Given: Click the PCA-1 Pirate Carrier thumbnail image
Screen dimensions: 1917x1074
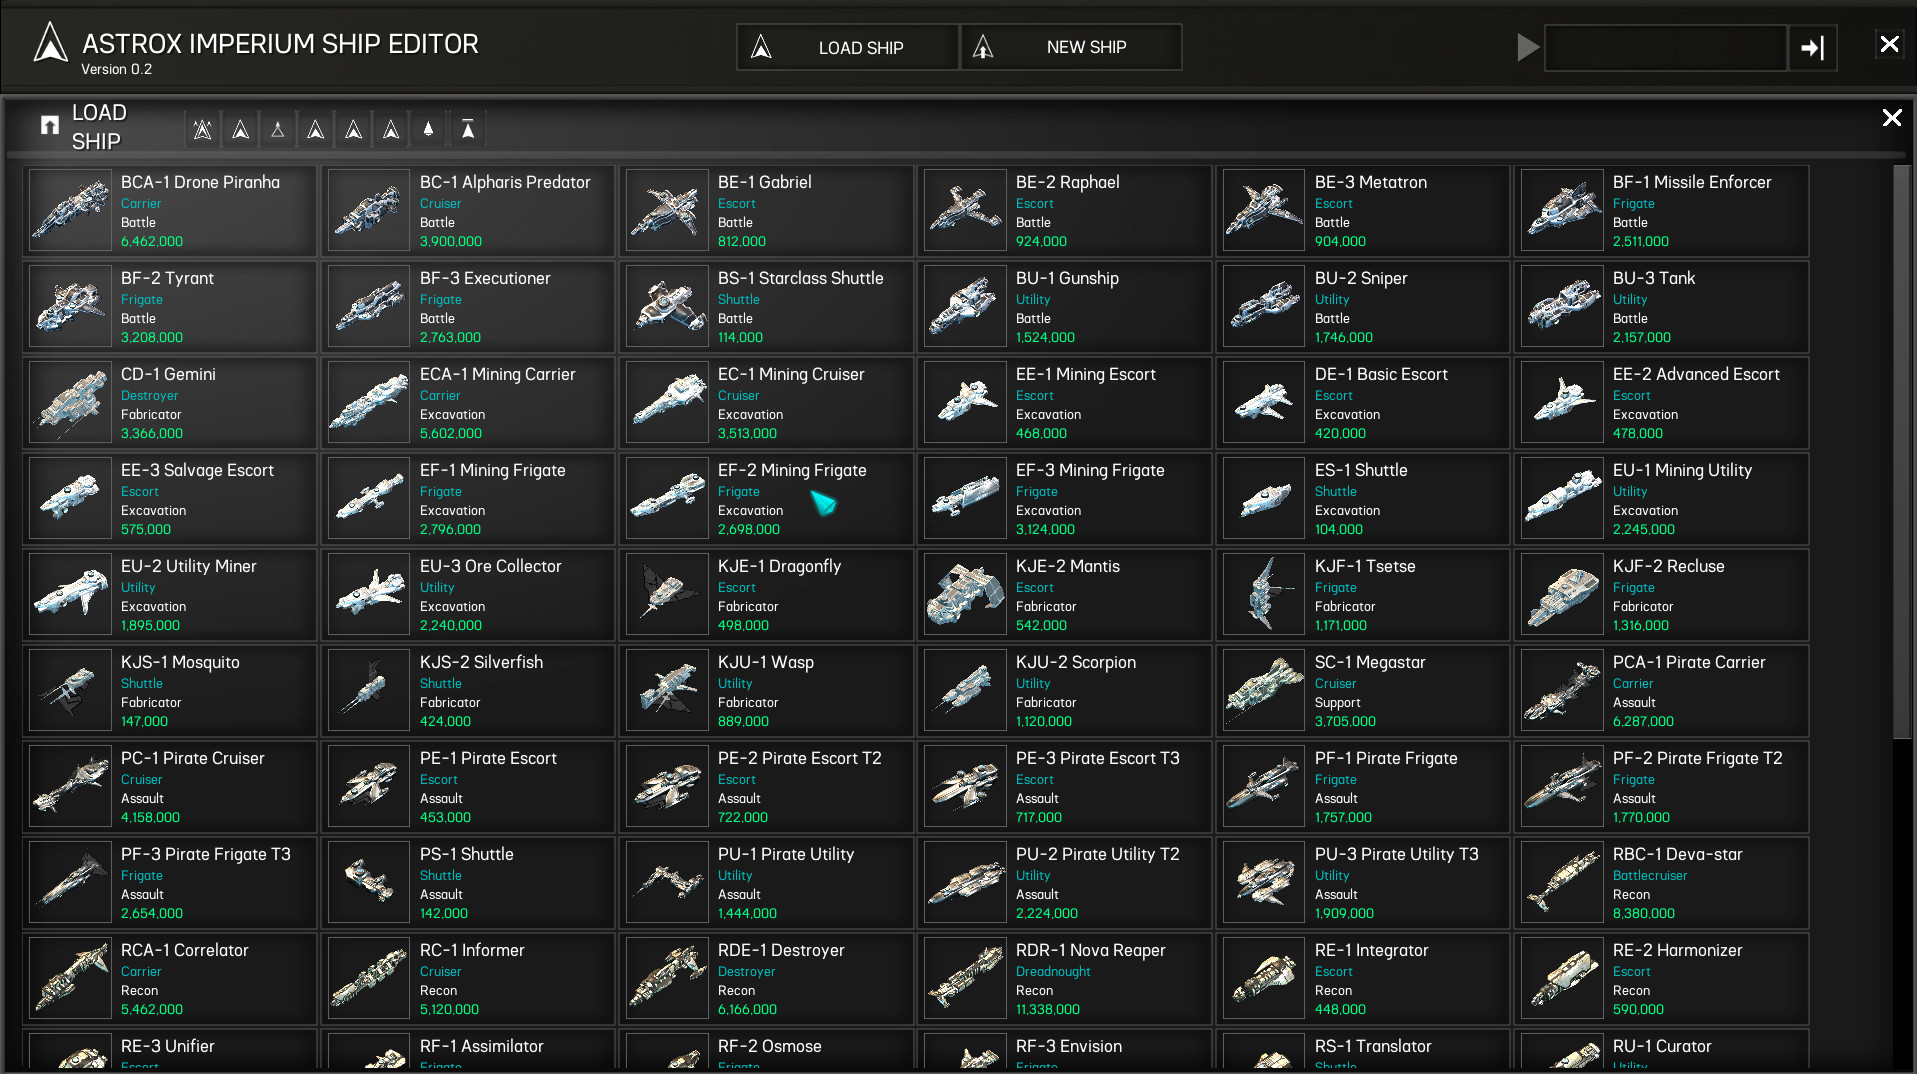Looking at the screenshot, I should coord(1561,690).
